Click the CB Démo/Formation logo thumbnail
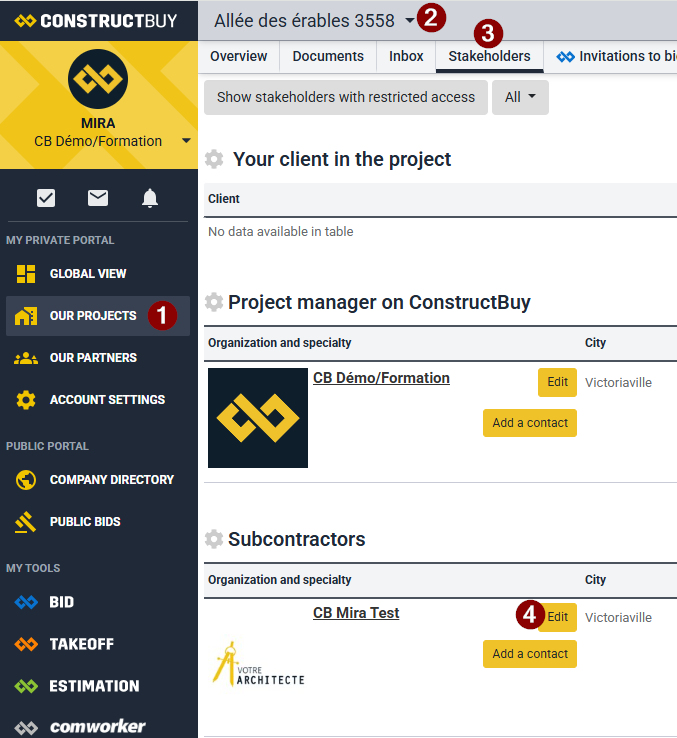The image size is (677, 738). tap(258, 418)
